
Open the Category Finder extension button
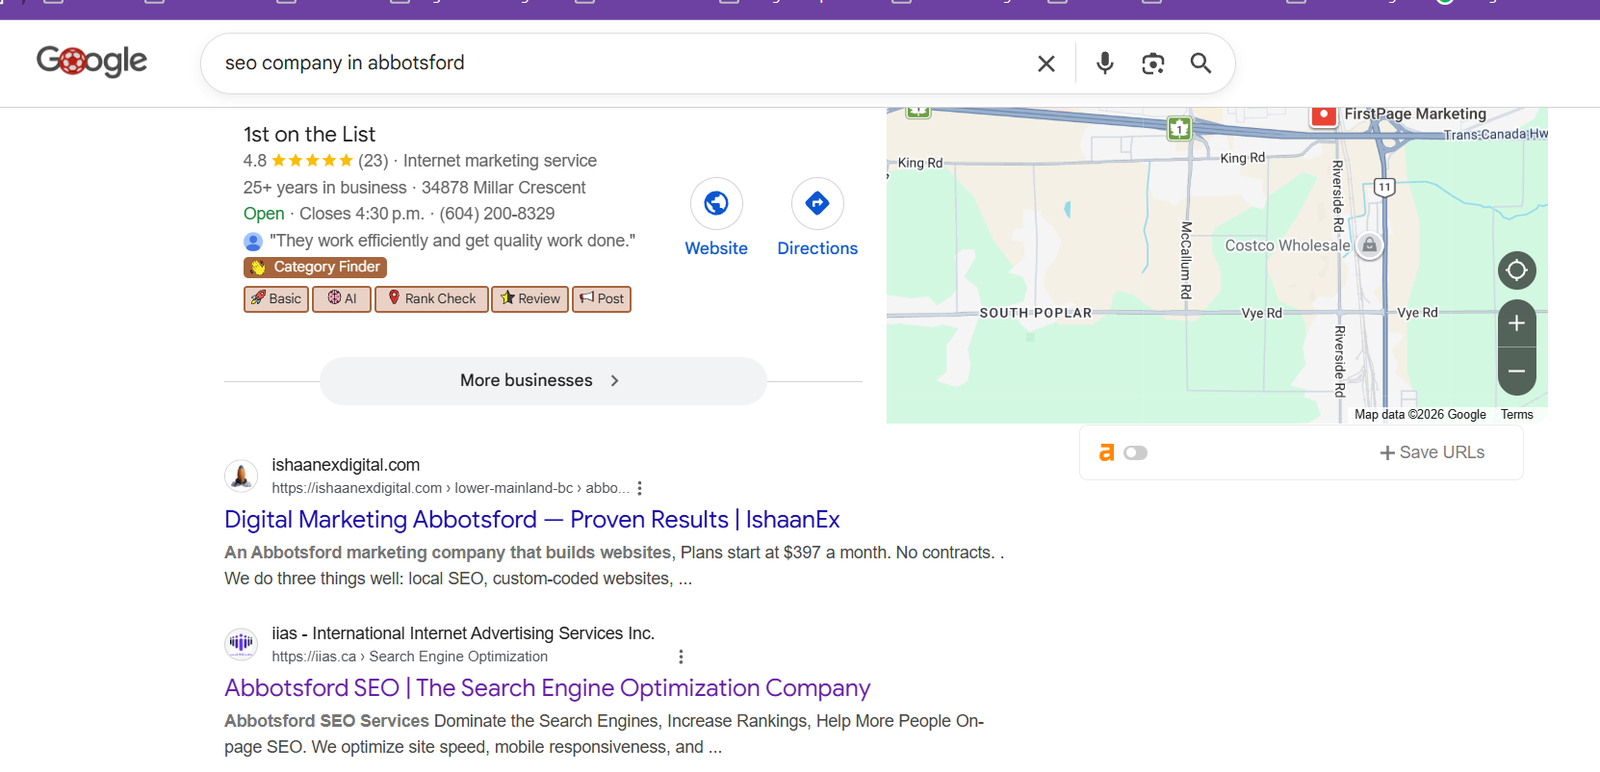pos(315,267)
